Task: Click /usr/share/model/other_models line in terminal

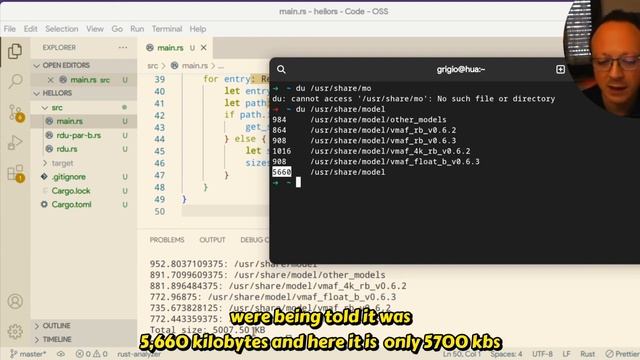Action: (x=359, y=120)
